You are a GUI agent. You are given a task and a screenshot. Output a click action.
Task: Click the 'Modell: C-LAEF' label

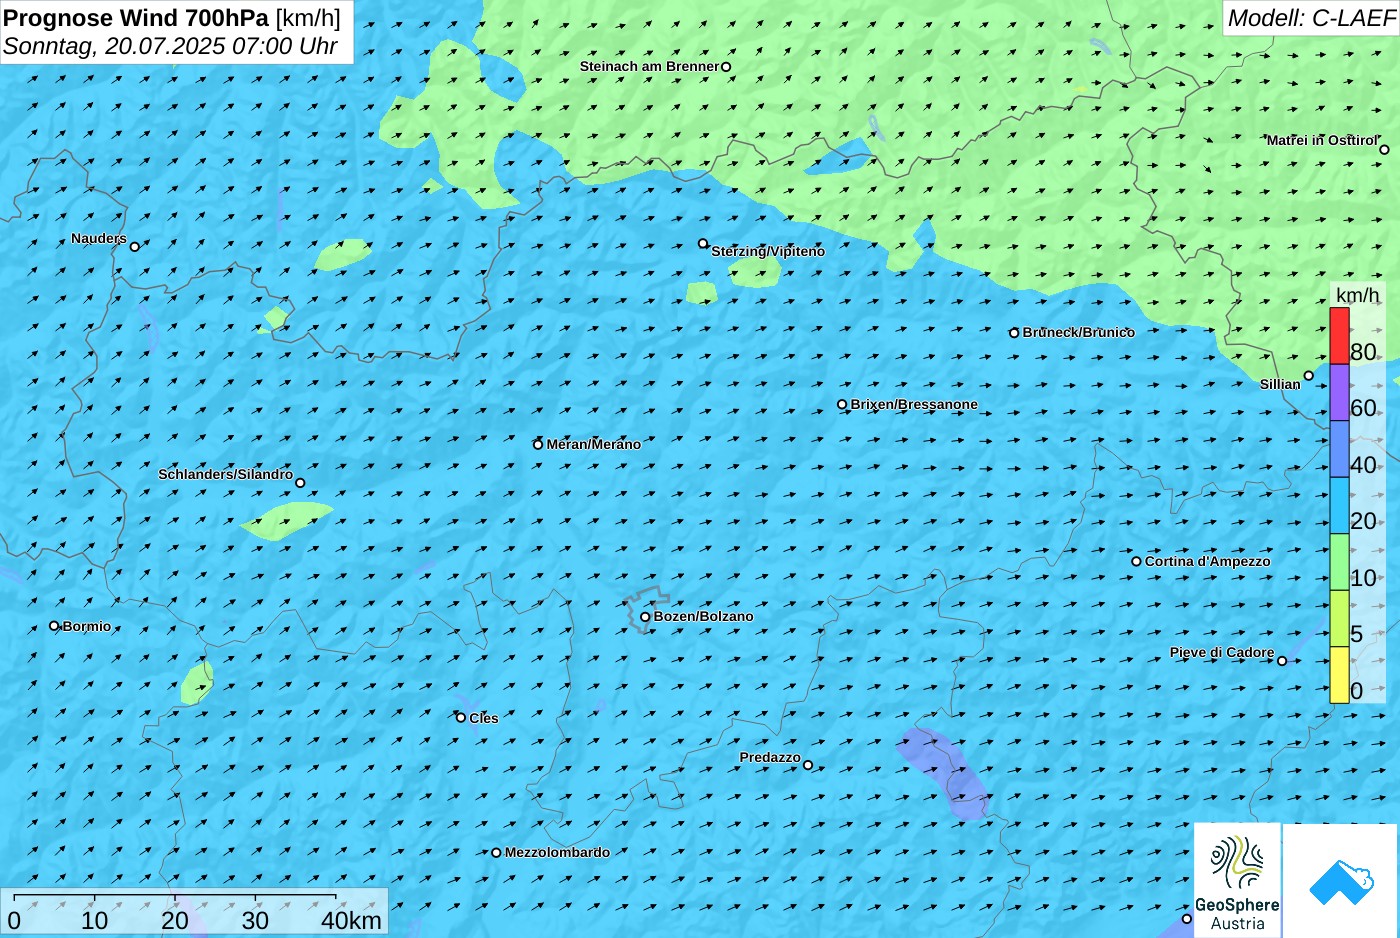tap(1311, 18)
